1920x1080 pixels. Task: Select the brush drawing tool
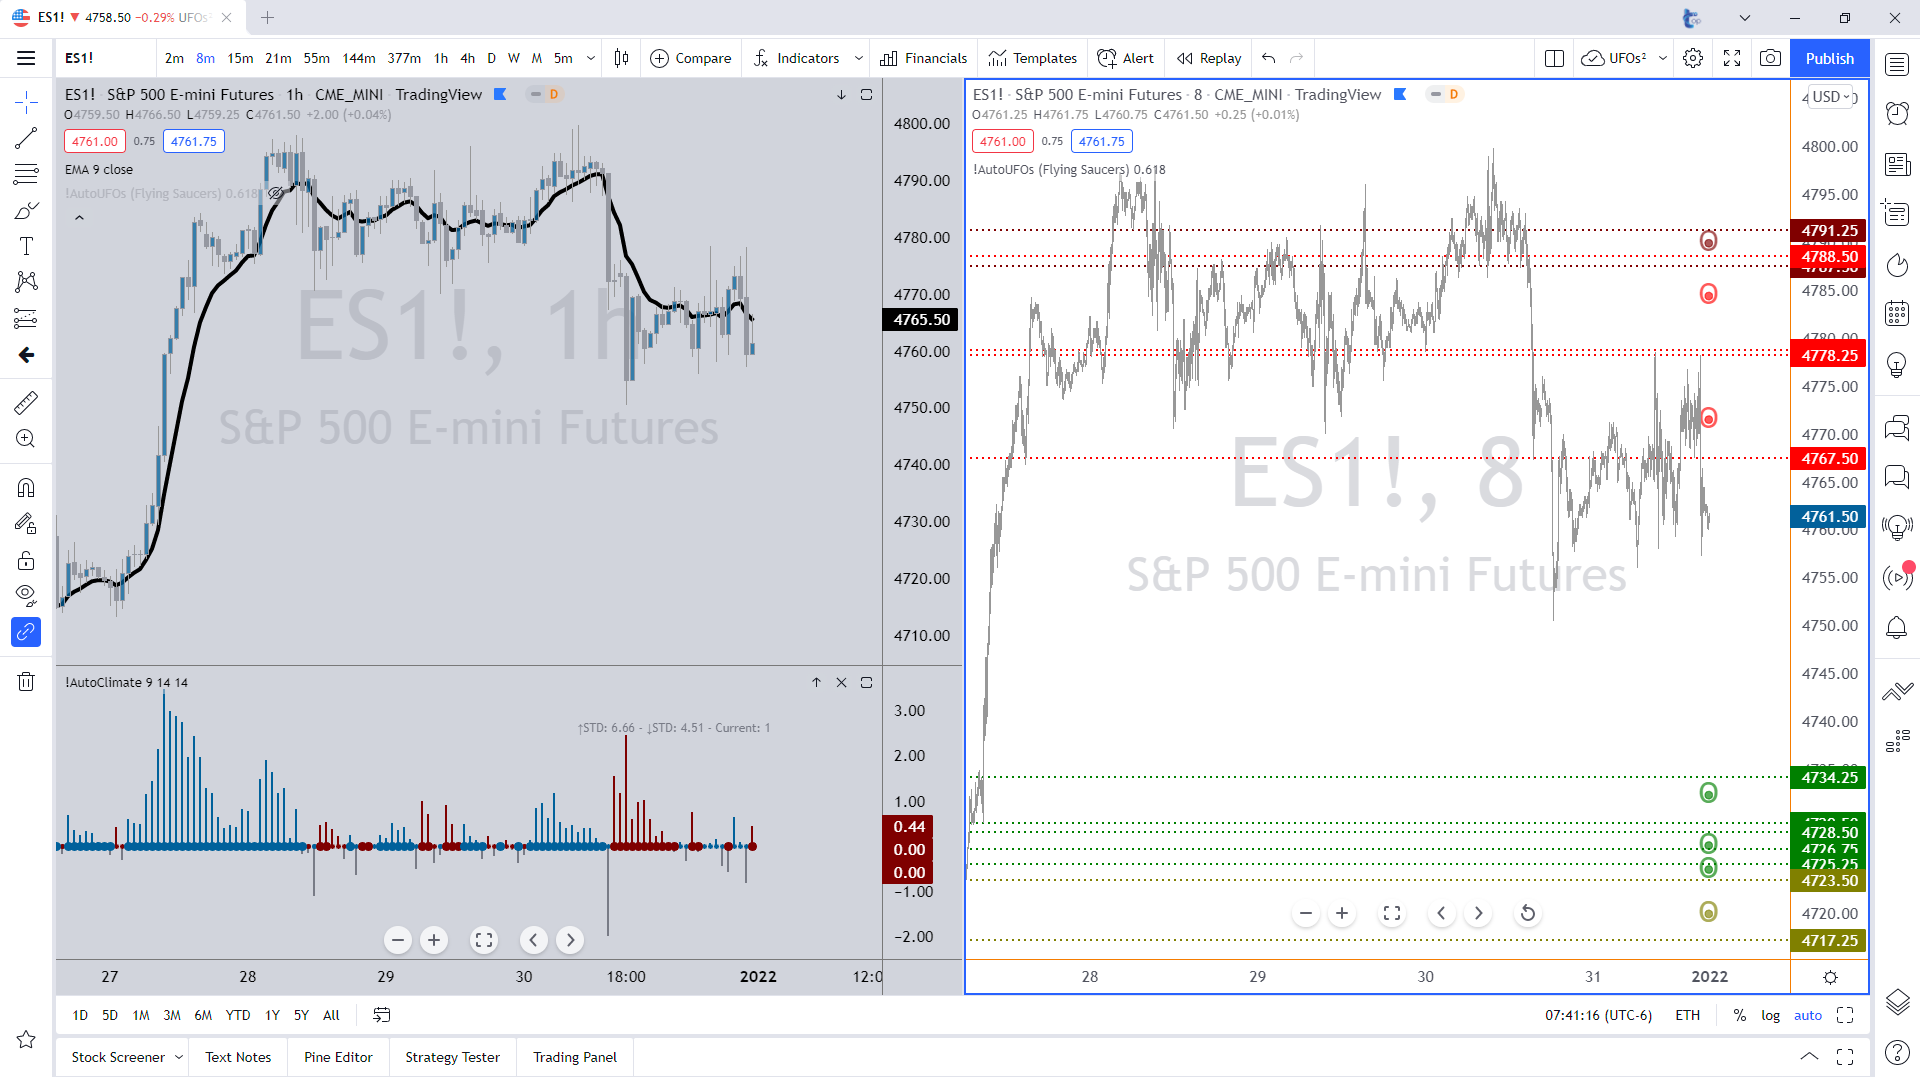click(26, 210)
